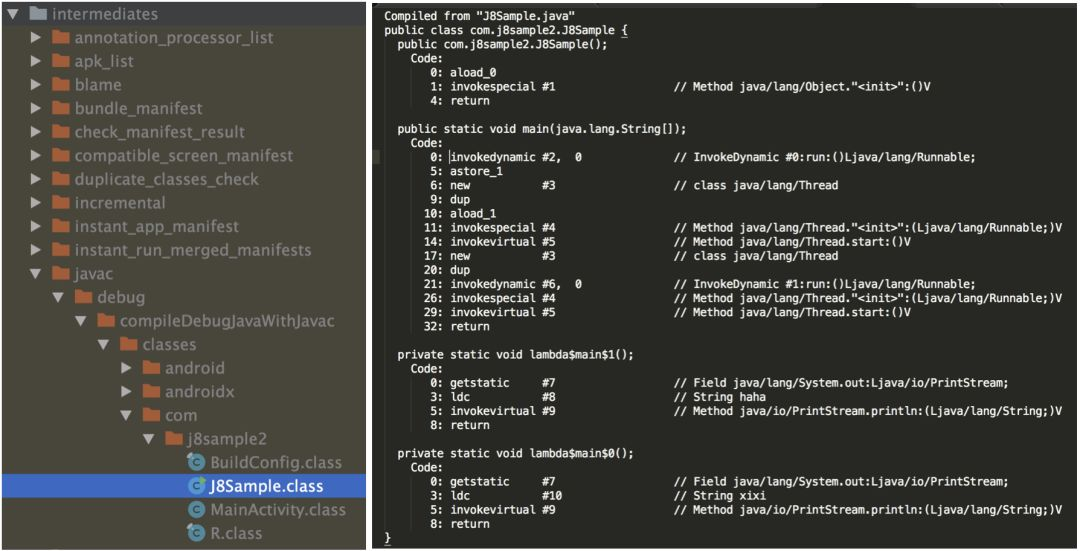Select the classes folder entry
This screenshot has width=1080, height=551.
169,344
